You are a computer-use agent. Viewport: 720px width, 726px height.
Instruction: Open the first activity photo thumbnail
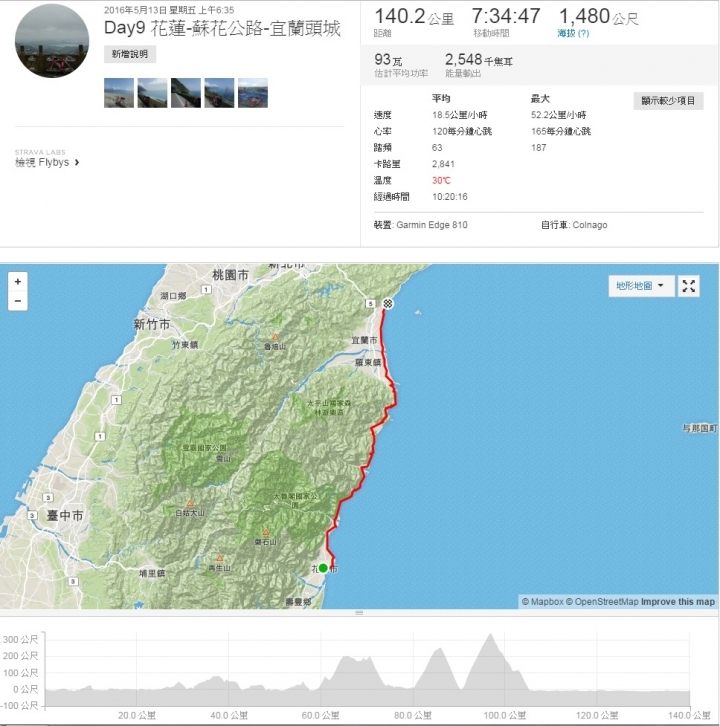(x=119, y=93)
